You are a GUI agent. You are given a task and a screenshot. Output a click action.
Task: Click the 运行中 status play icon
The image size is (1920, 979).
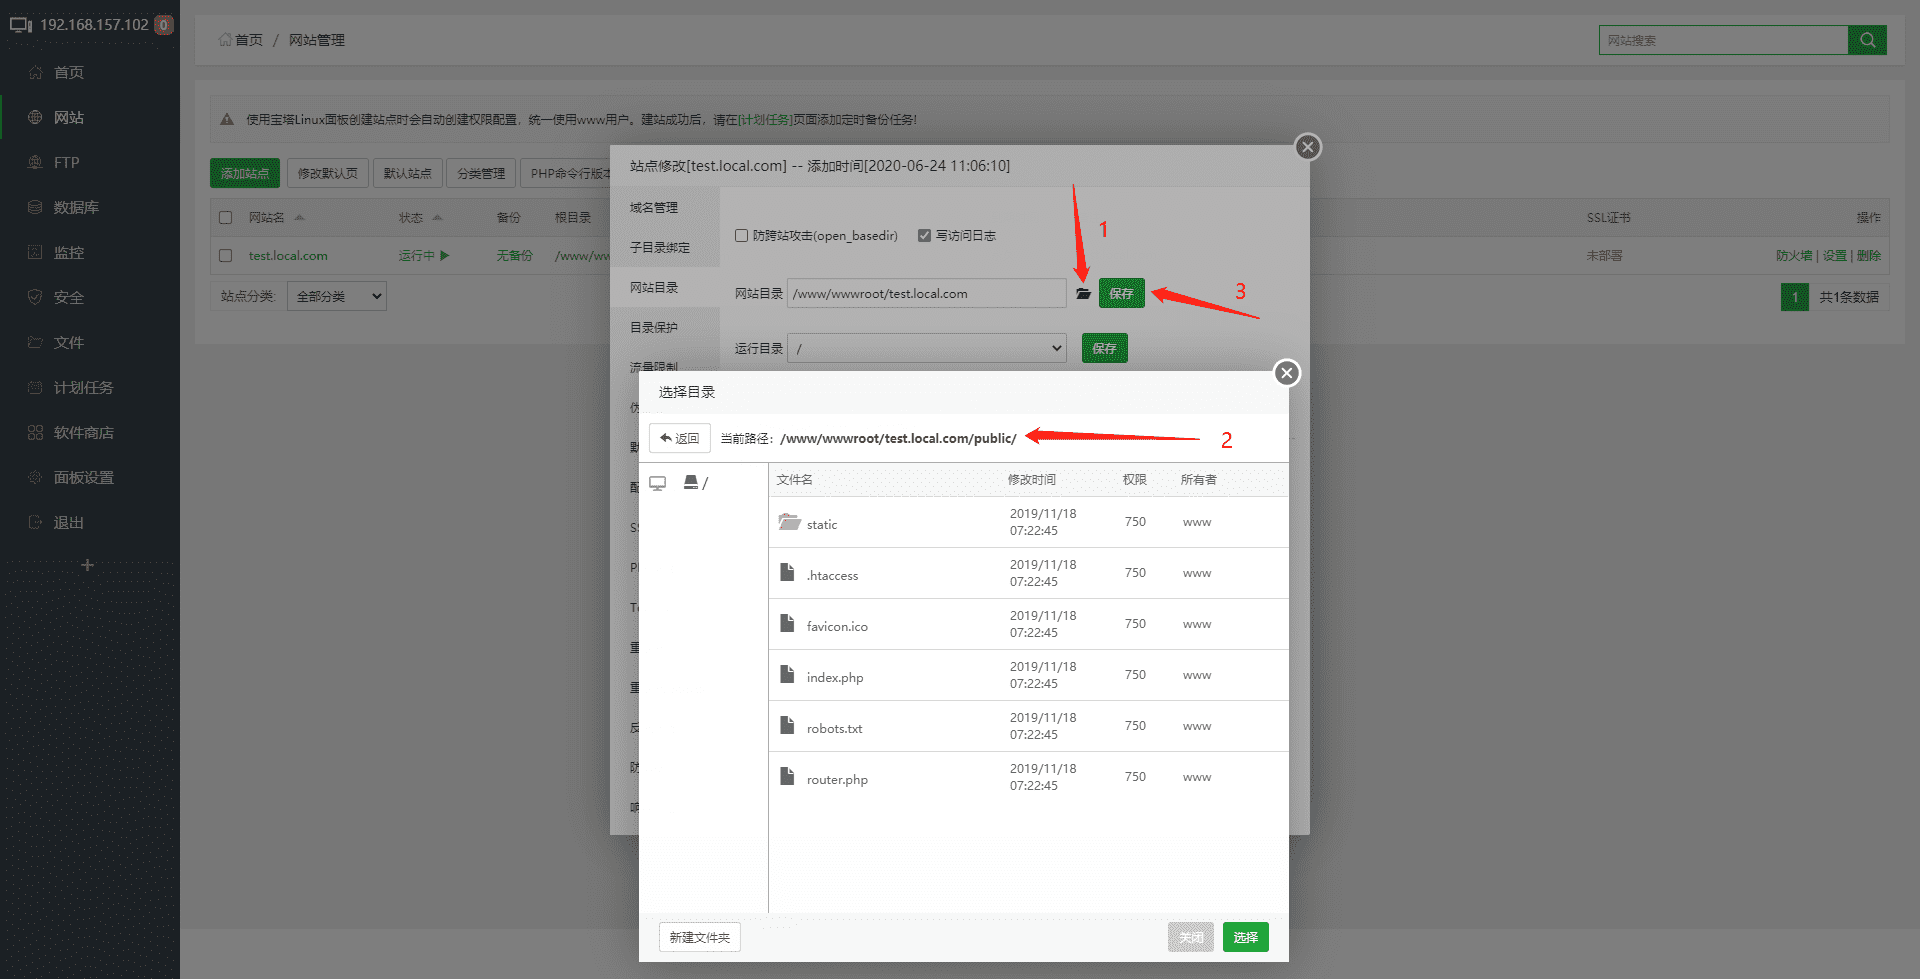pos(445,255)
